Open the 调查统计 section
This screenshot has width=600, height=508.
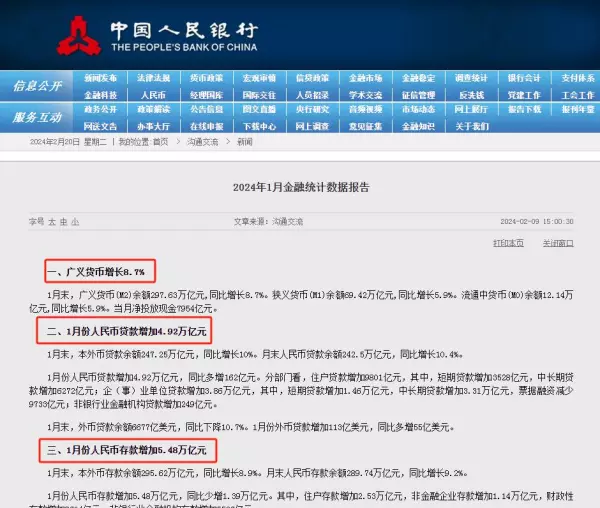(471, 78)
